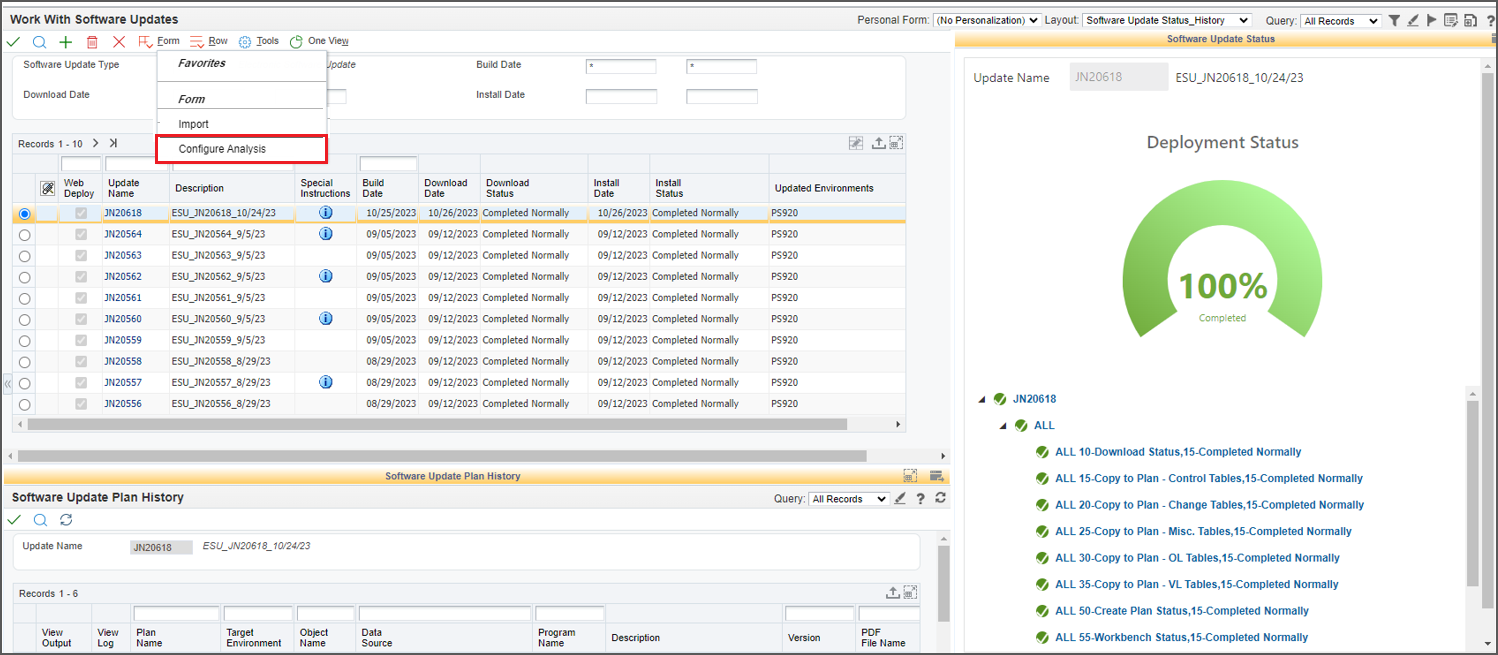Open the Row menu dropdown
The height and width of the screenshot is (655, 1498).
[x=209, y=42]
